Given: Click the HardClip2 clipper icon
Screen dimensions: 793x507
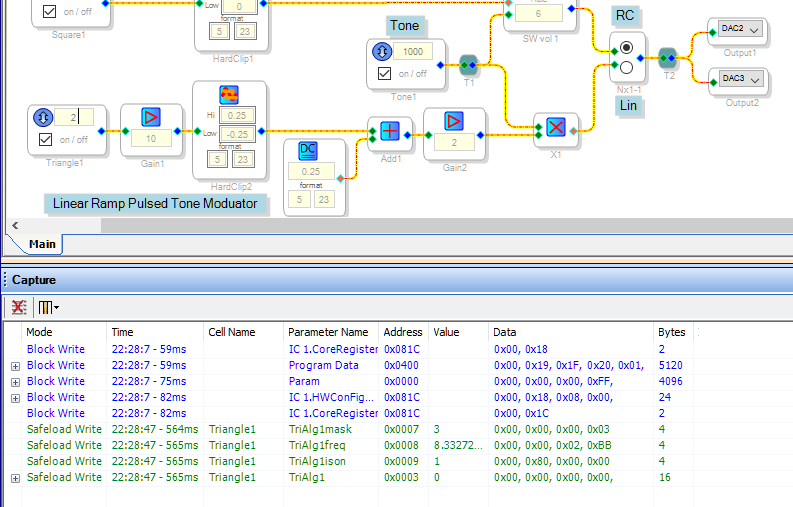Looking at the screenshot, I should [229, 95].
